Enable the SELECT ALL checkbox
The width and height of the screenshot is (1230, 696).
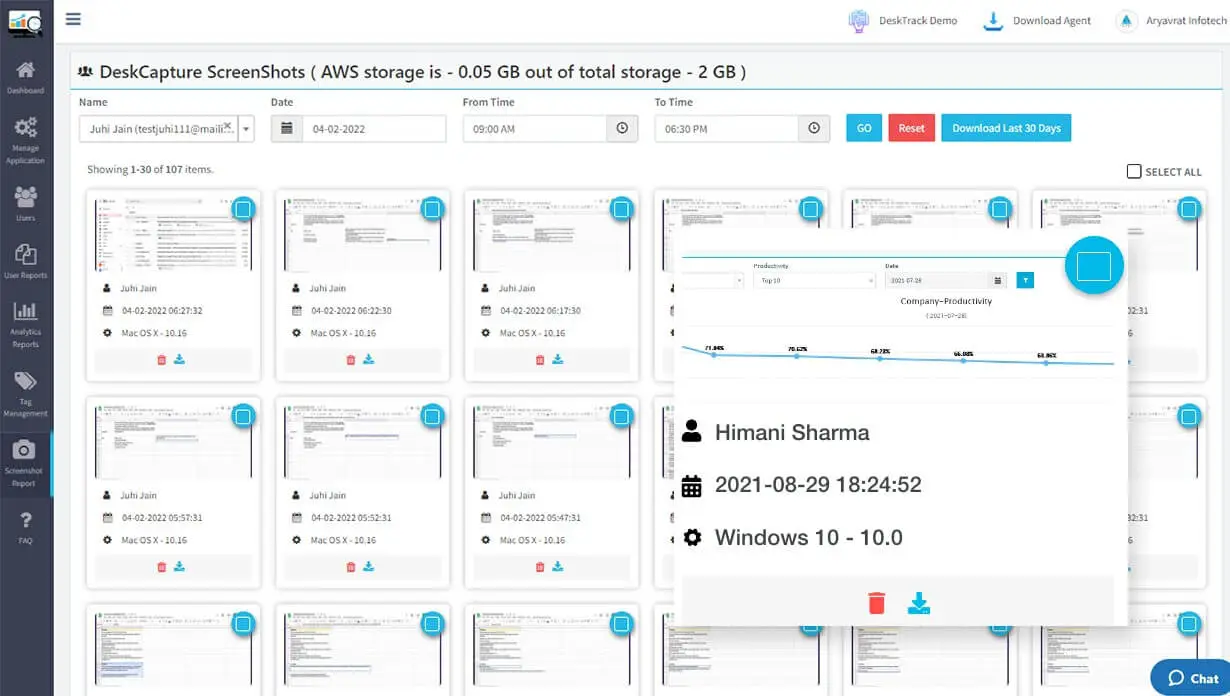coord(1133,171)
